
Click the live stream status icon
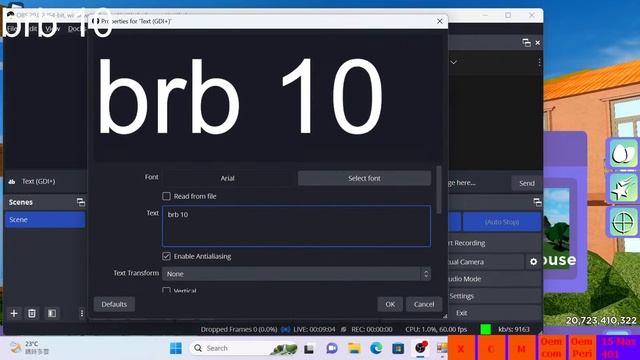tap(286, 329)
